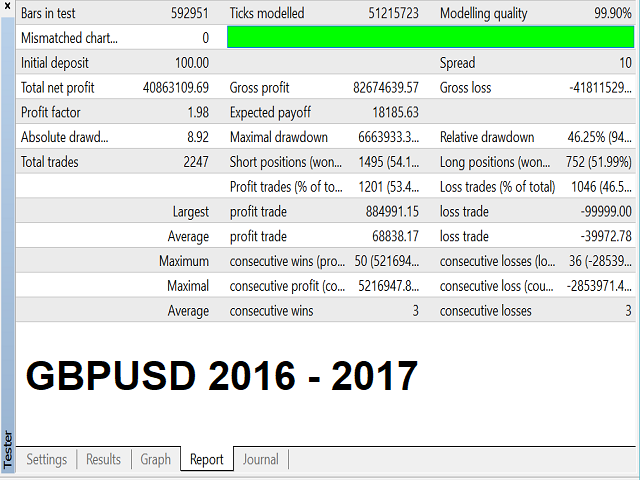
Task: Select maximum consecutive losses value 36 (-28539...
Action: [x=600, y=261]
